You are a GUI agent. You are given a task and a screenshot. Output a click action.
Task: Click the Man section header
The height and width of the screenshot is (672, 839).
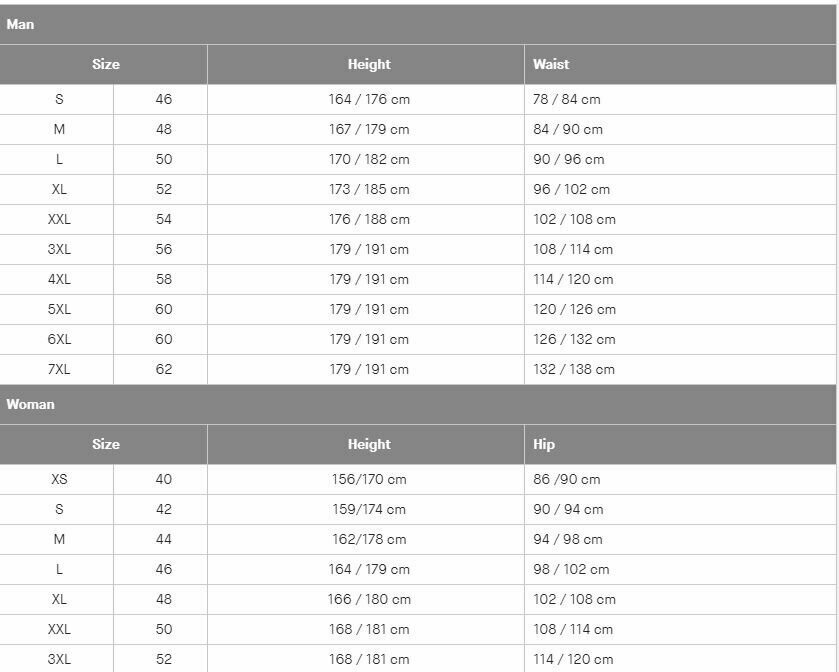point(418,25)
